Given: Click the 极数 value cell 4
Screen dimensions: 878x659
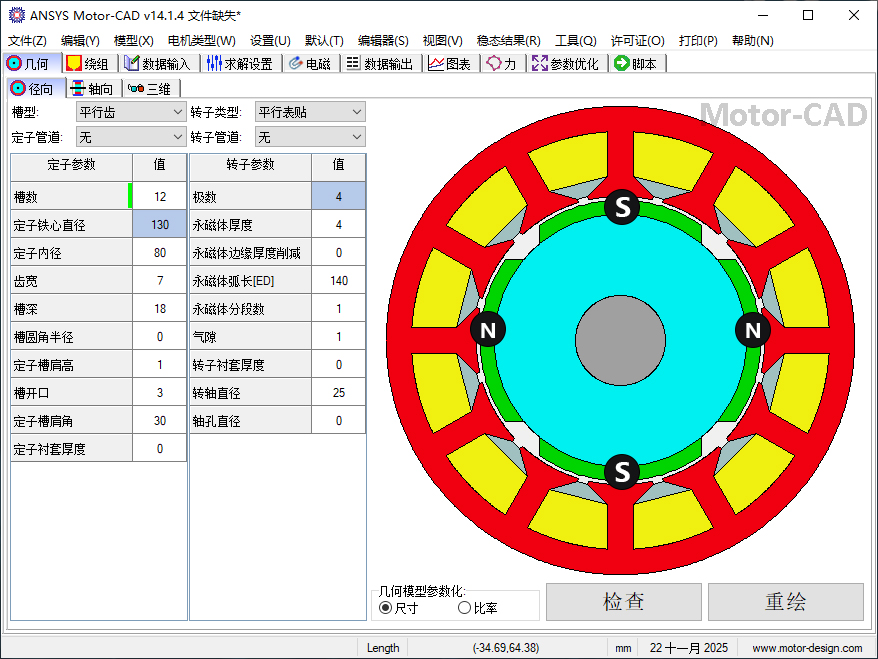Looking at the screenshot, I should pyautogui.click(x=339, y=197).
